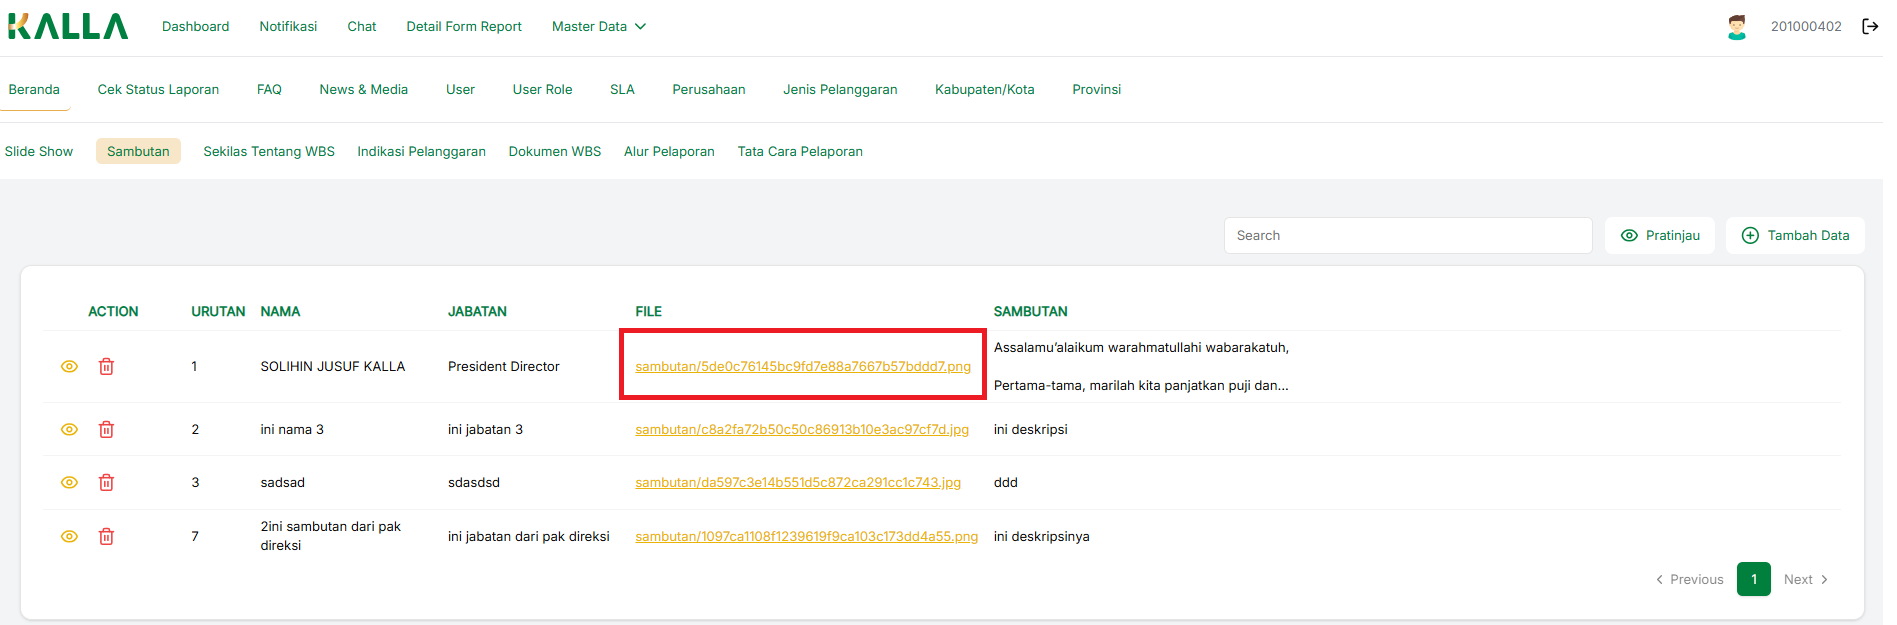The height and width of the screenshot is (625, 1897).
Task: Click into the Search field
Action: click(x=1407, y=236)
